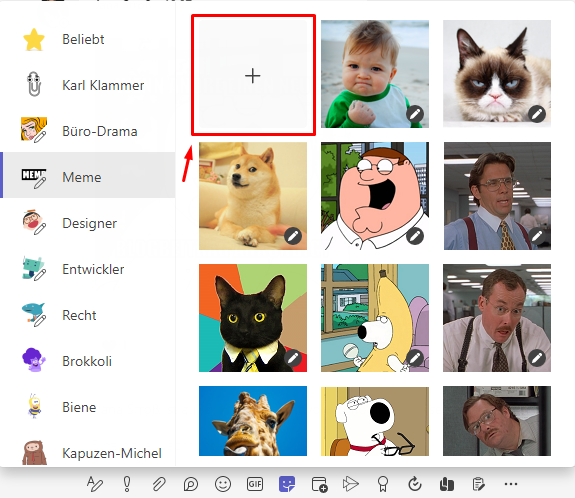Image resolution: width=575 pixels, height=498 pixels.
Task: Switch to the Entwickler category
Action: point(88,269)
